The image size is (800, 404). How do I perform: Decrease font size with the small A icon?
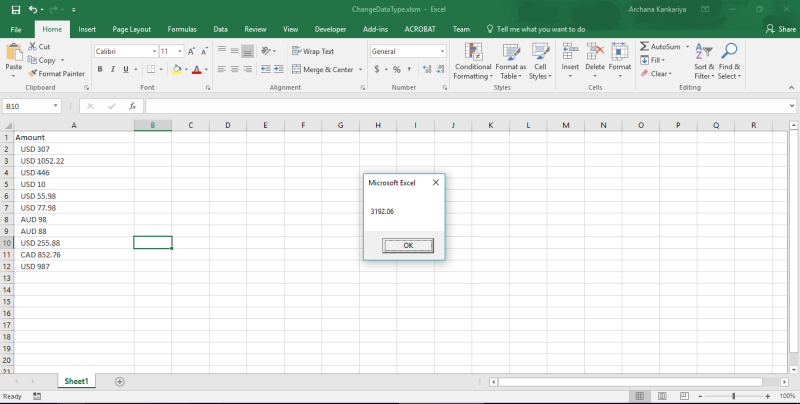(x=204, y=52)
